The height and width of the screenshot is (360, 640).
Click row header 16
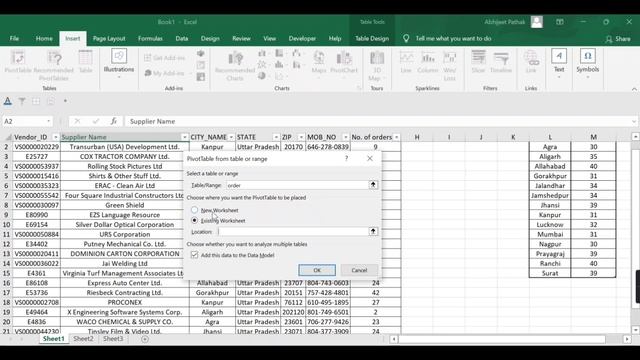pyautogui.click(x=6, y=283)
